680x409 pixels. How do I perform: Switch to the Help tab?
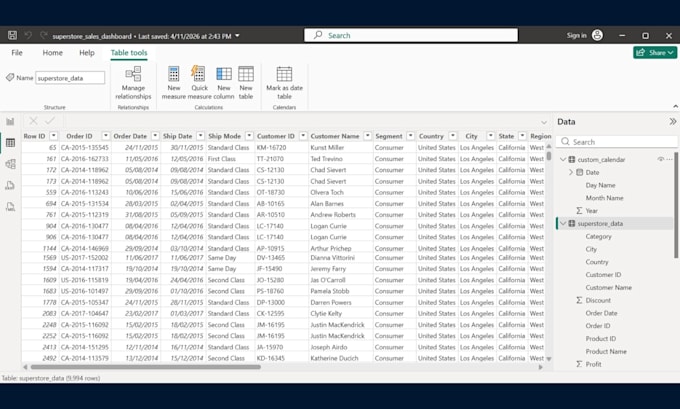point(87,52)
